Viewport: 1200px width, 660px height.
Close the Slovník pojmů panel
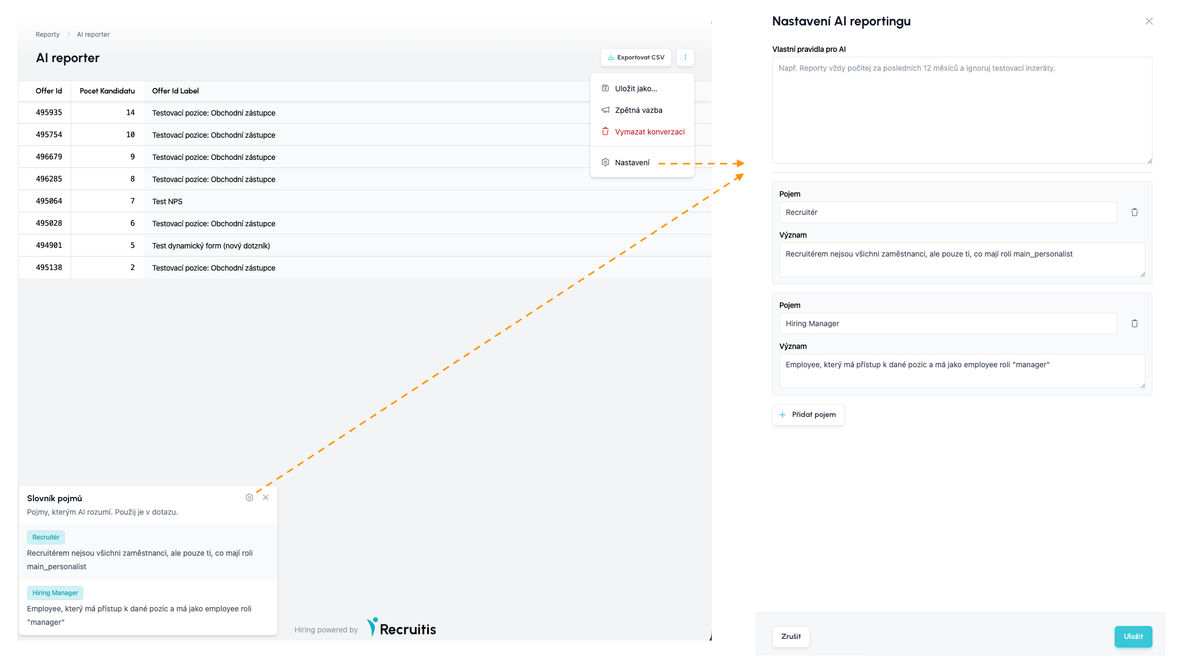point(266,497)
